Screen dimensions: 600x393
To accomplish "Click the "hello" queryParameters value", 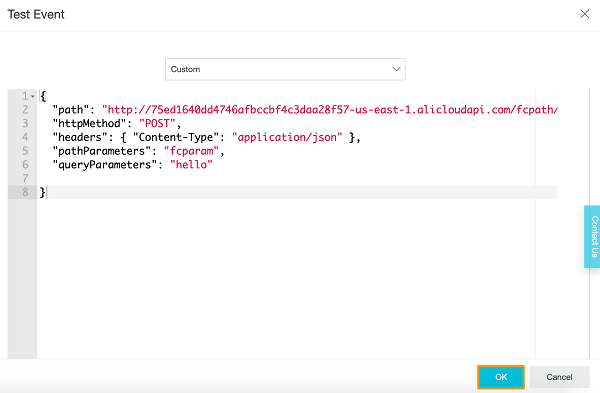I will click(191, 165).
